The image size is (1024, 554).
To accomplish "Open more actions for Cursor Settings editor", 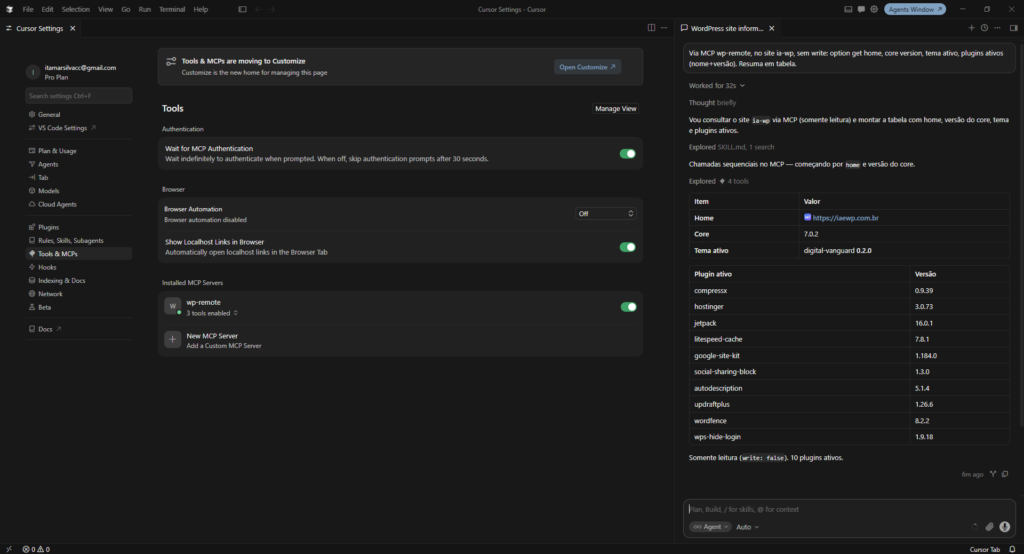I will coord(664,27).
